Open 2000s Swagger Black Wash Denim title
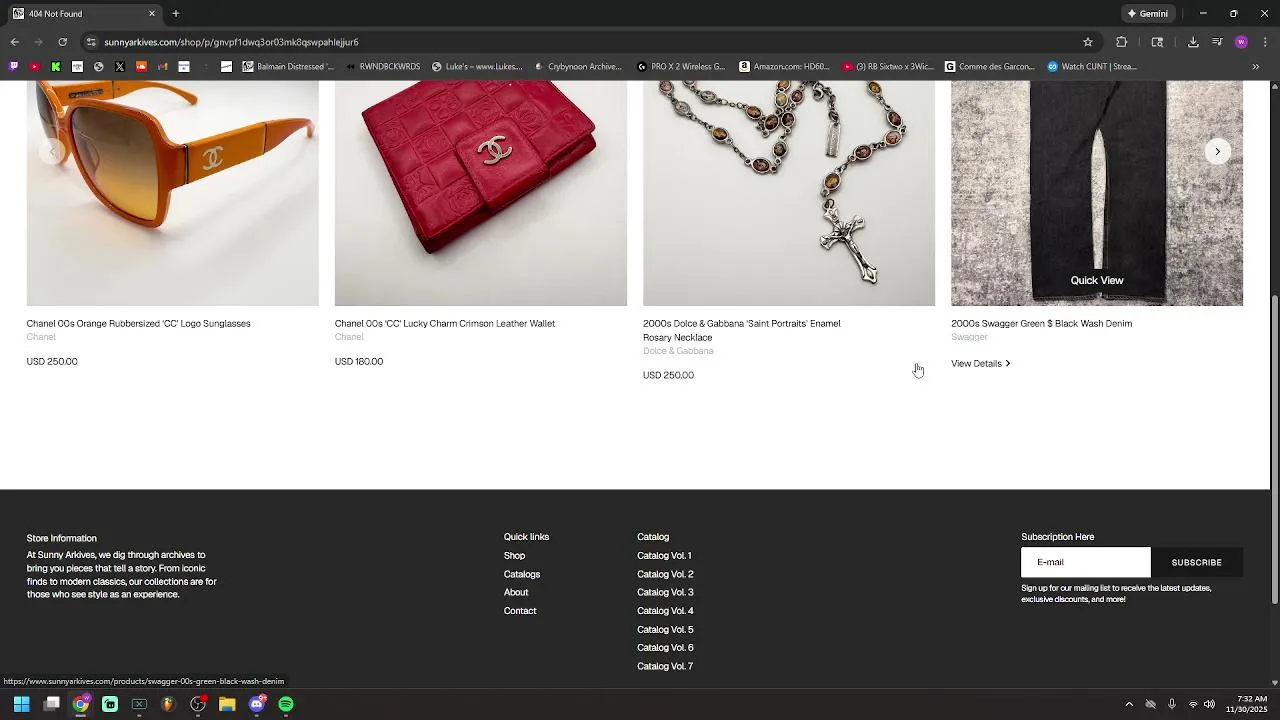The width and height of the screenshot is (1280, 720). click(1042, 324)
